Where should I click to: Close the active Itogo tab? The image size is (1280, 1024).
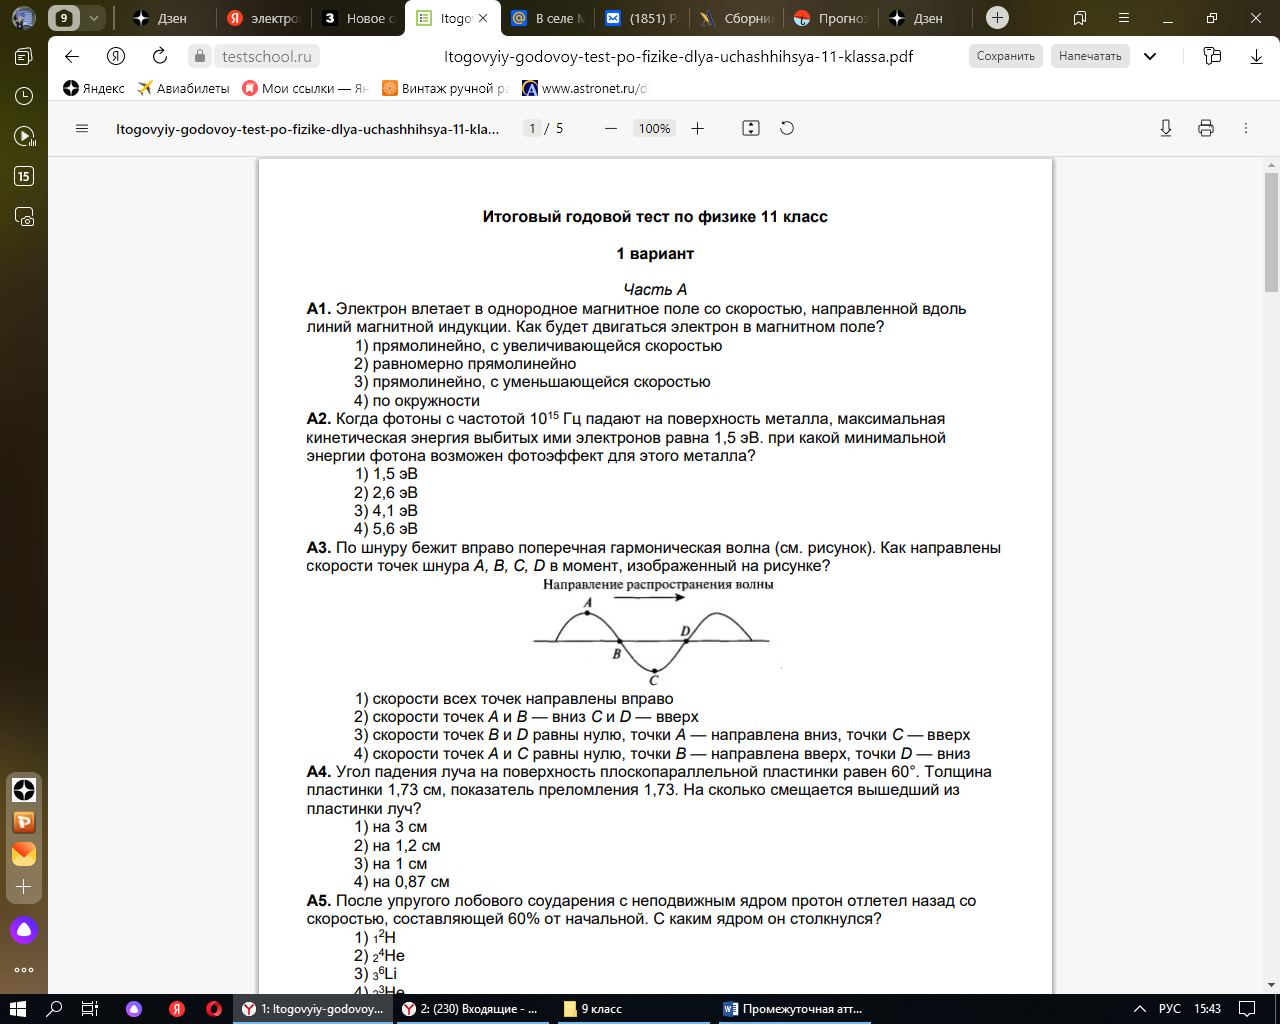[483, 18]
